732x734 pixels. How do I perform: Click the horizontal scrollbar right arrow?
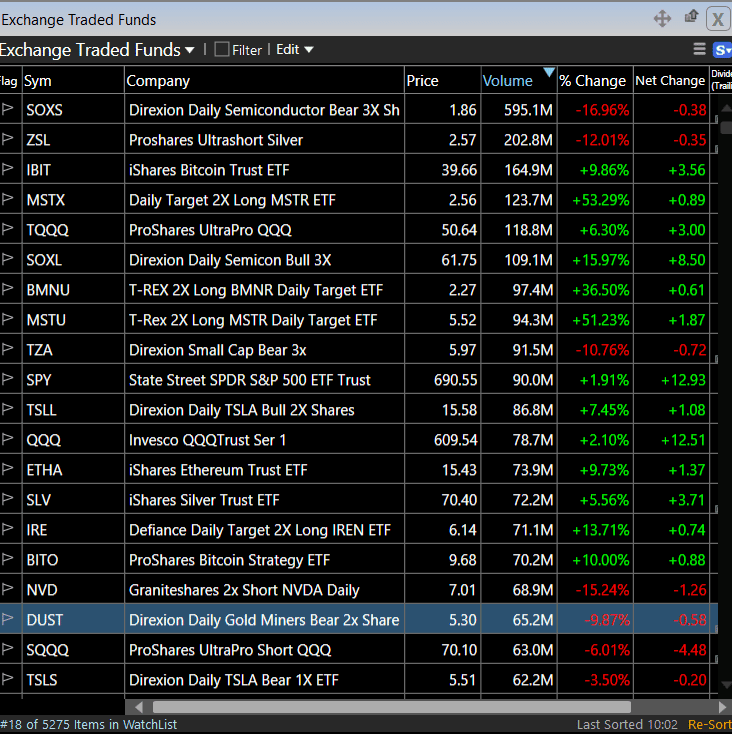coord(723,707)
